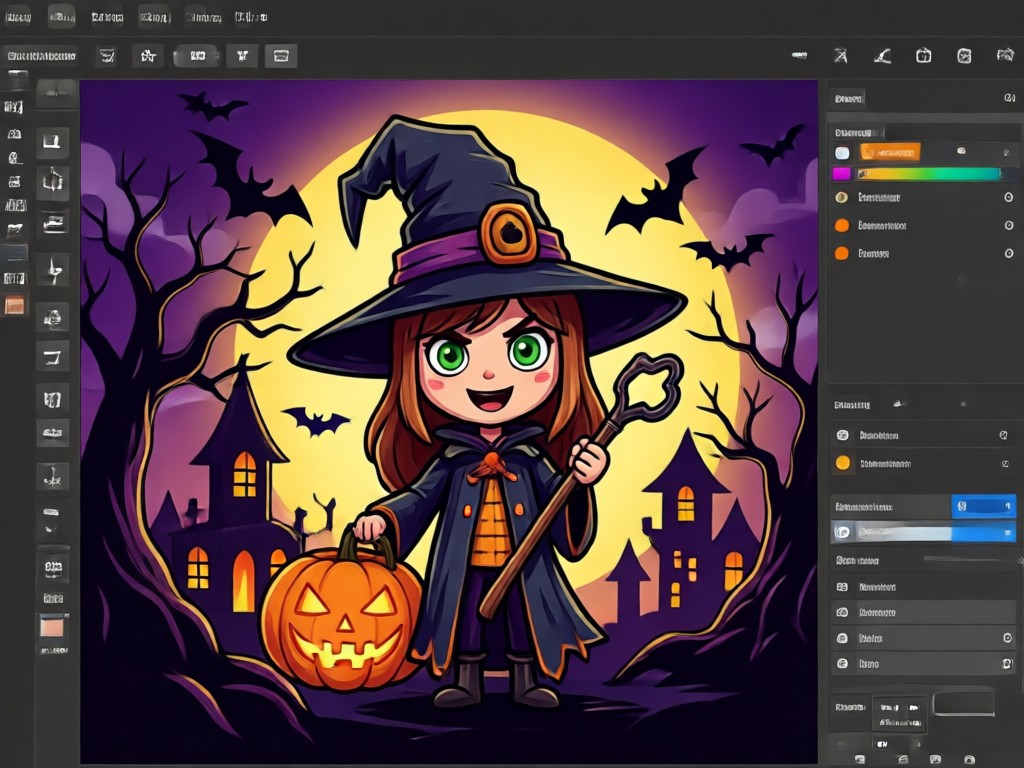Image resolution: width=1024 pixels, height=768 pixels.
Task: Click the last icon of the top-right toolbar
Action: coord(1005,55)
